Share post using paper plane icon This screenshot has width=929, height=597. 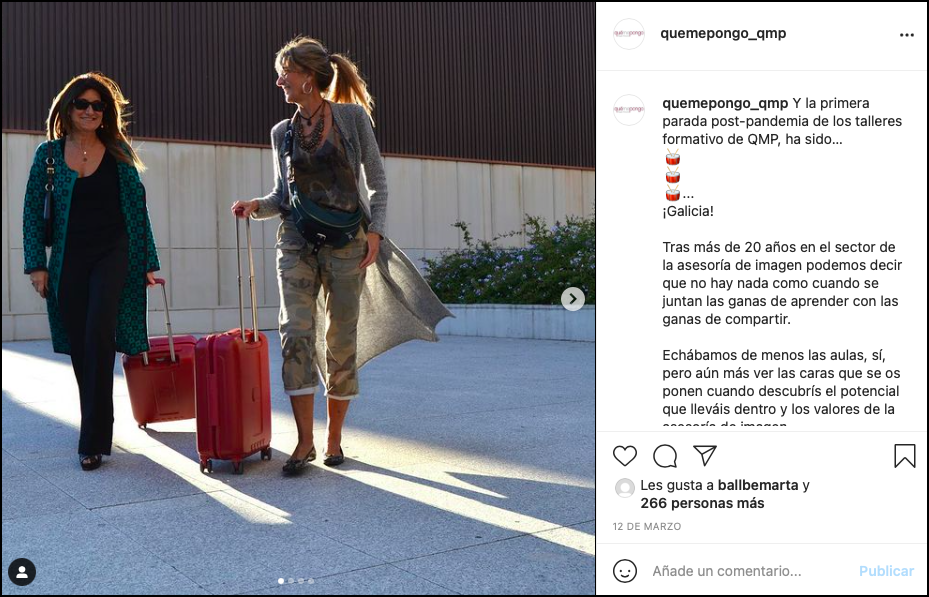click(705, 455)
